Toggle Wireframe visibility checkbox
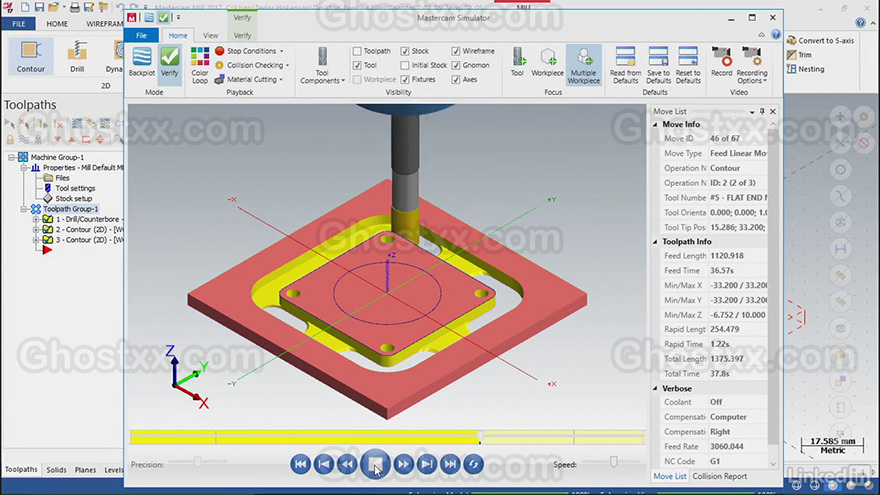This screenshot has height=495, width=880. [x=456, y=51]
